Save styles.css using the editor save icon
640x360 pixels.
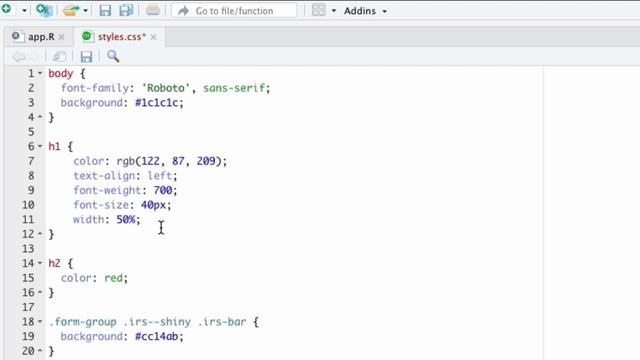click(86, 57)
